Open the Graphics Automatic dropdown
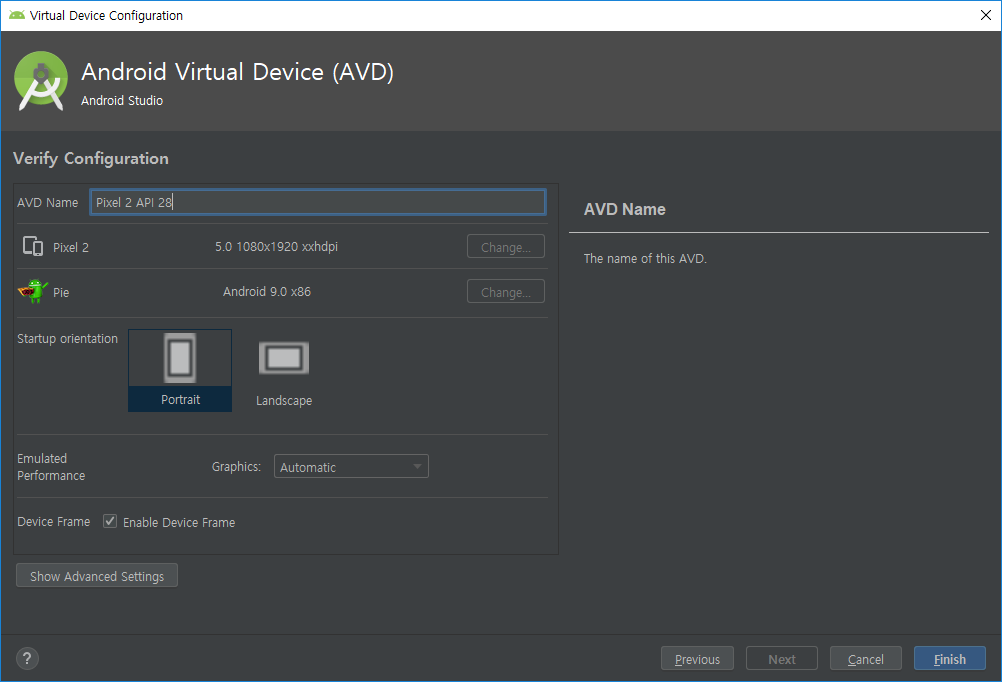The image size is (1002, 682). pyautogui.click(x=351, y=467)
